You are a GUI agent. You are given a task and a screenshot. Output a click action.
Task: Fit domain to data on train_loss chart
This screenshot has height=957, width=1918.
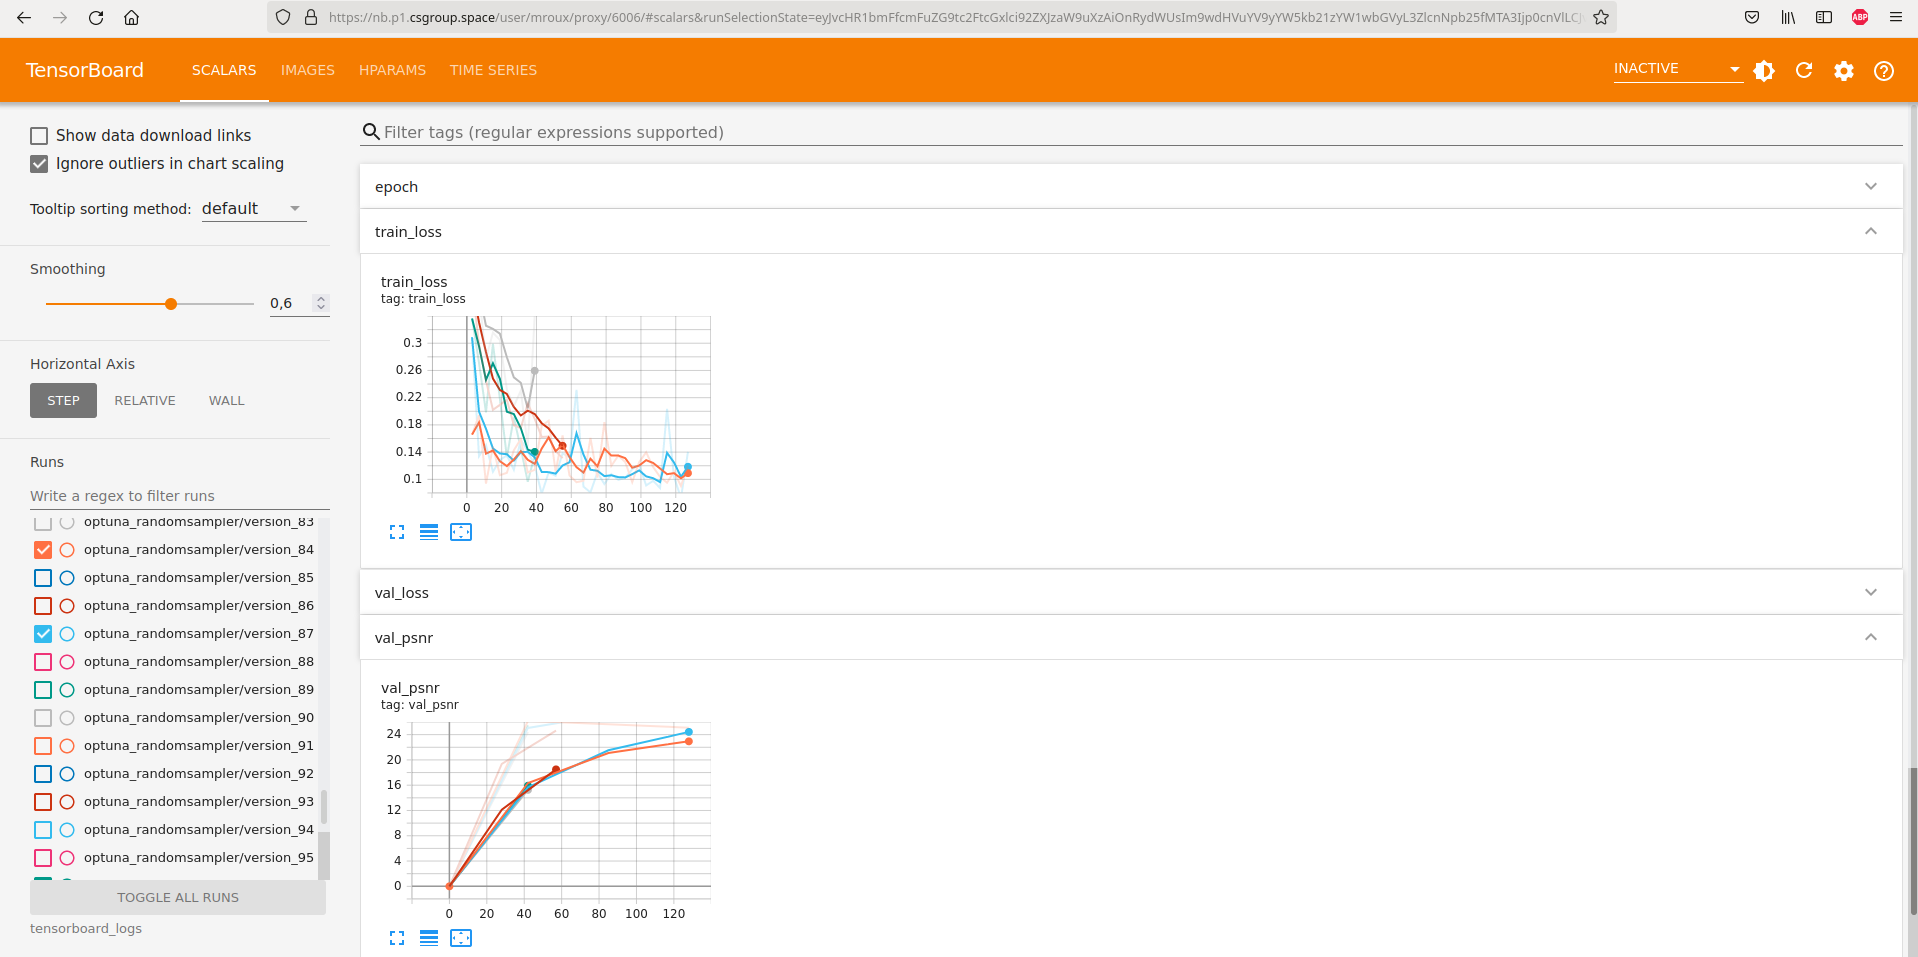(461, 532)
